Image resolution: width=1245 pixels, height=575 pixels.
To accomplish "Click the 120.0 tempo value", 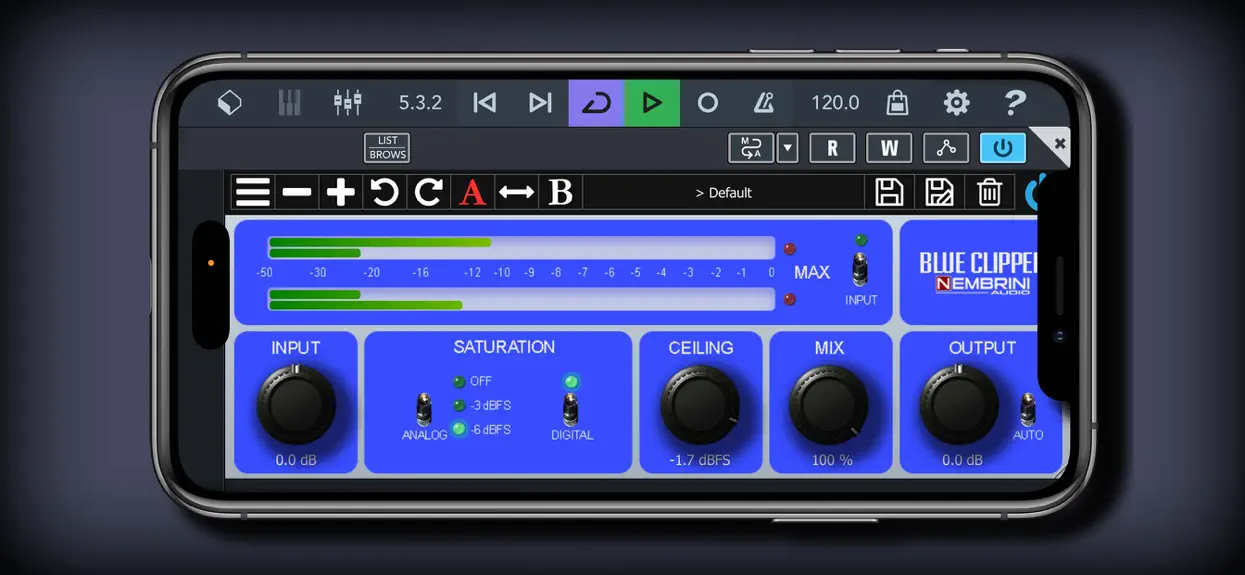I will click(835, 103).
